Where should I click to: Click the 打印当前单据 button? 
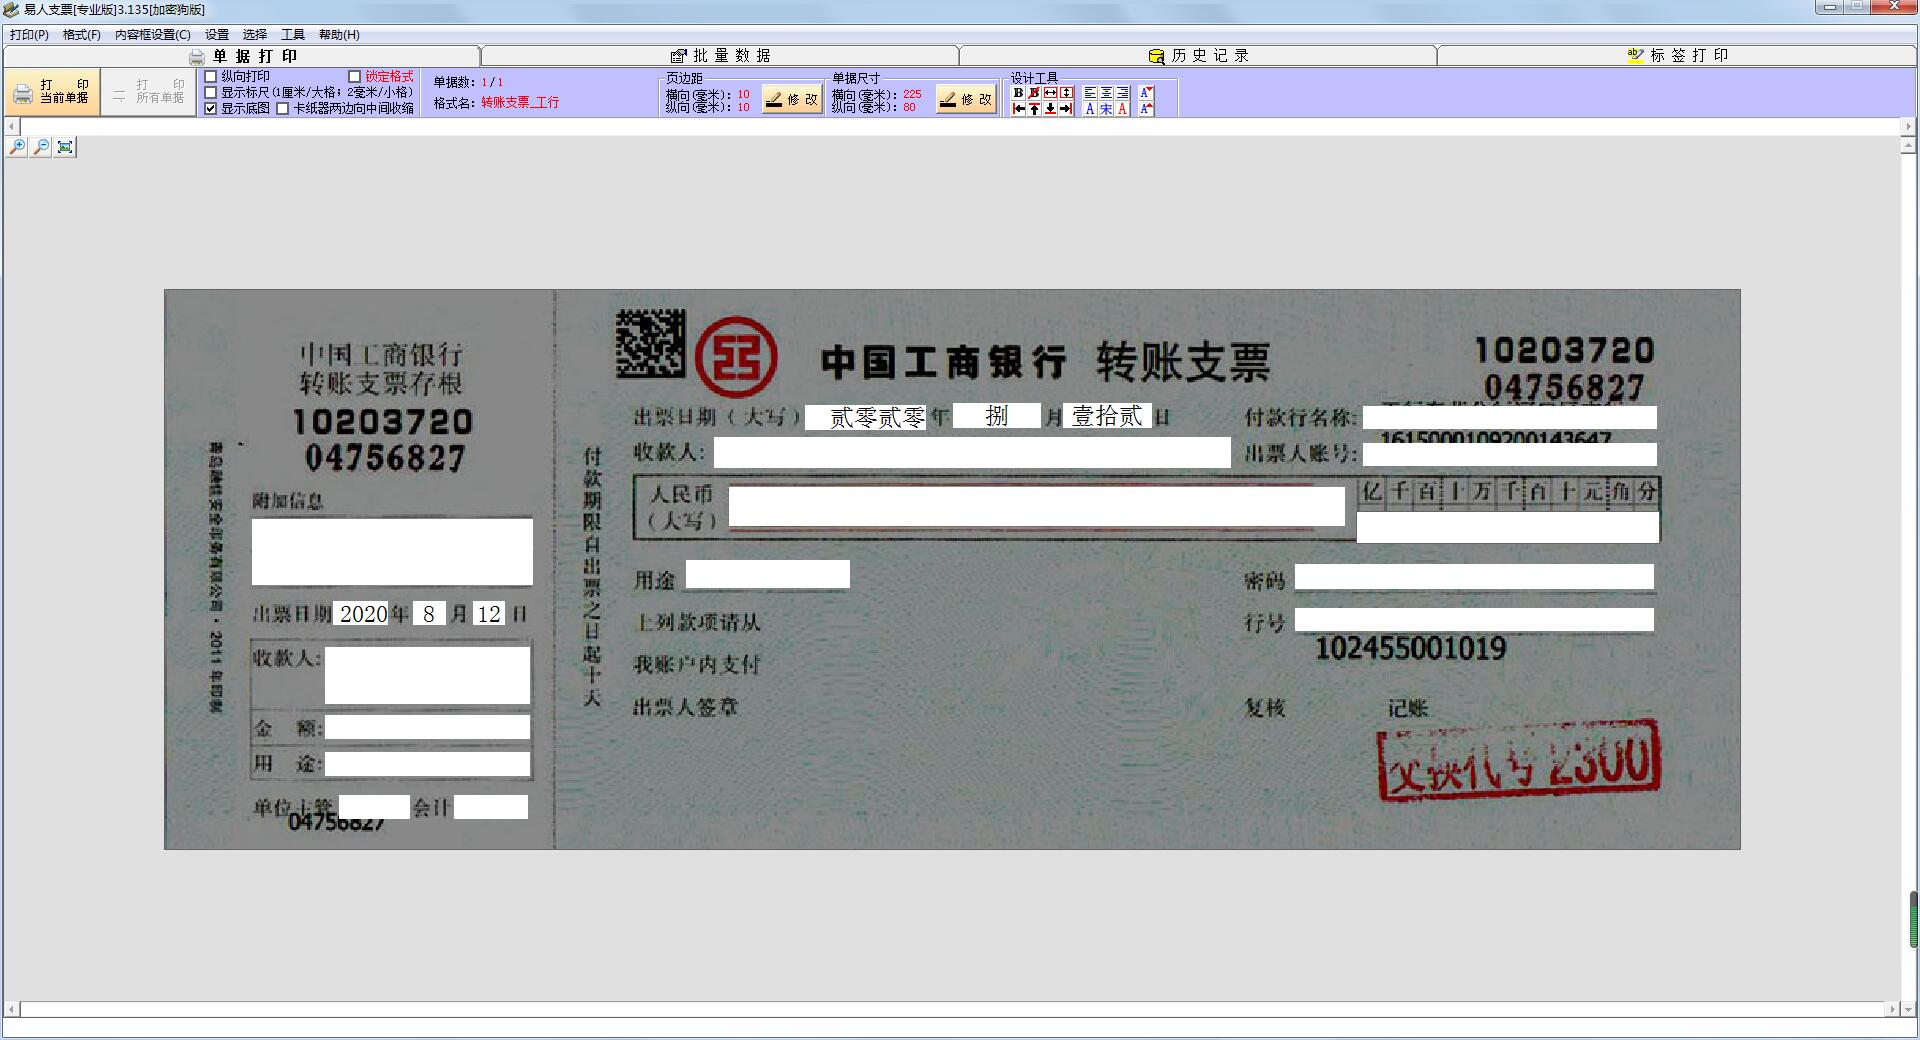(x=52, y=91)
